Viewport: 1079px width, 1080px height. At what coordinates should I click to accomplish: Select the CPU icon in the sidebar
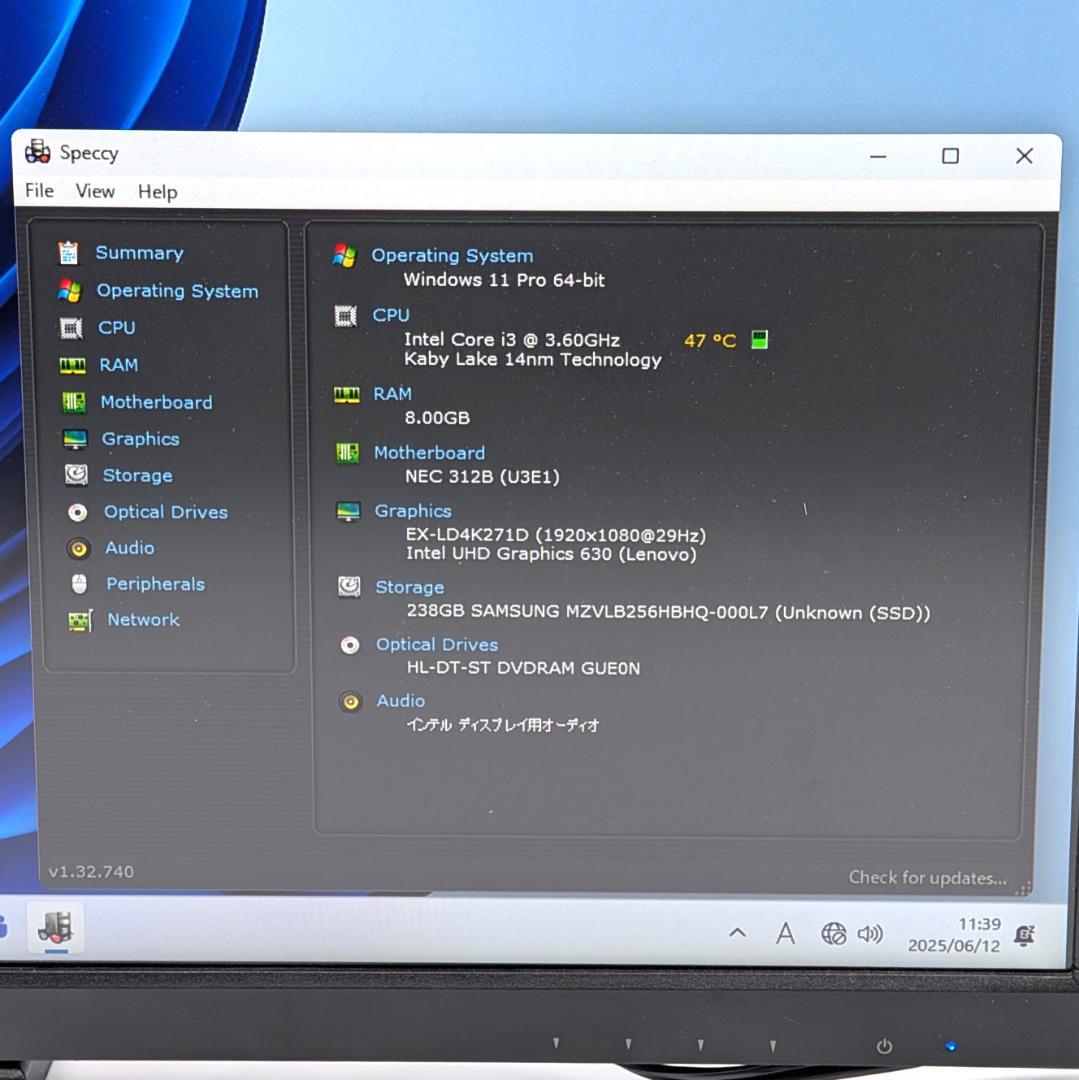(x=71, y=327)
